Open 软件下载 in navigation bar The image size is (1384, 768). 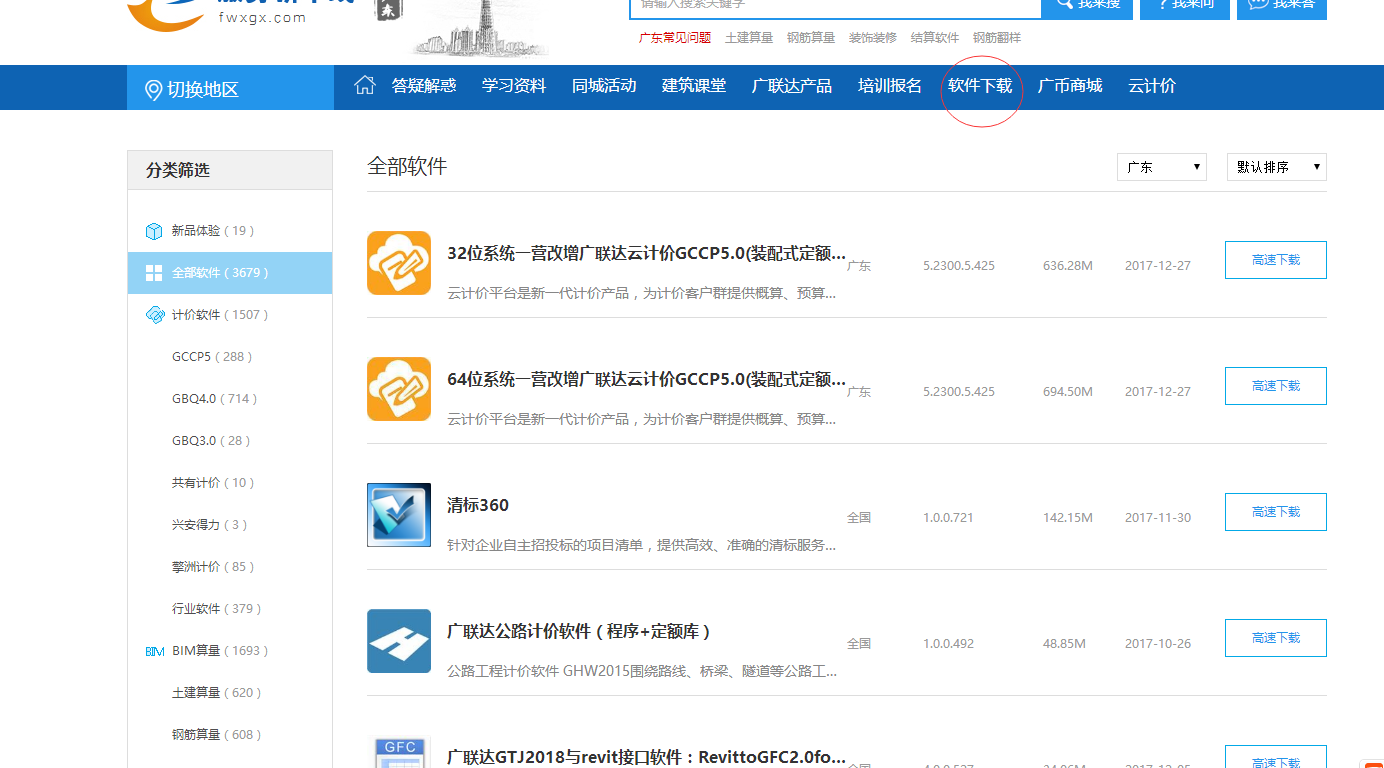980,86
